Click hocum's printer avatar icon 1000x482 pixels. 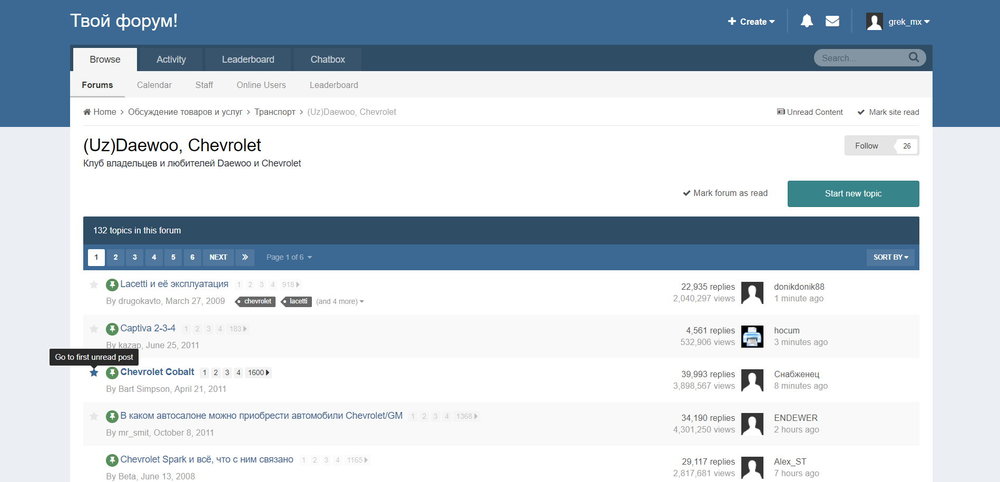click(753, 336)
